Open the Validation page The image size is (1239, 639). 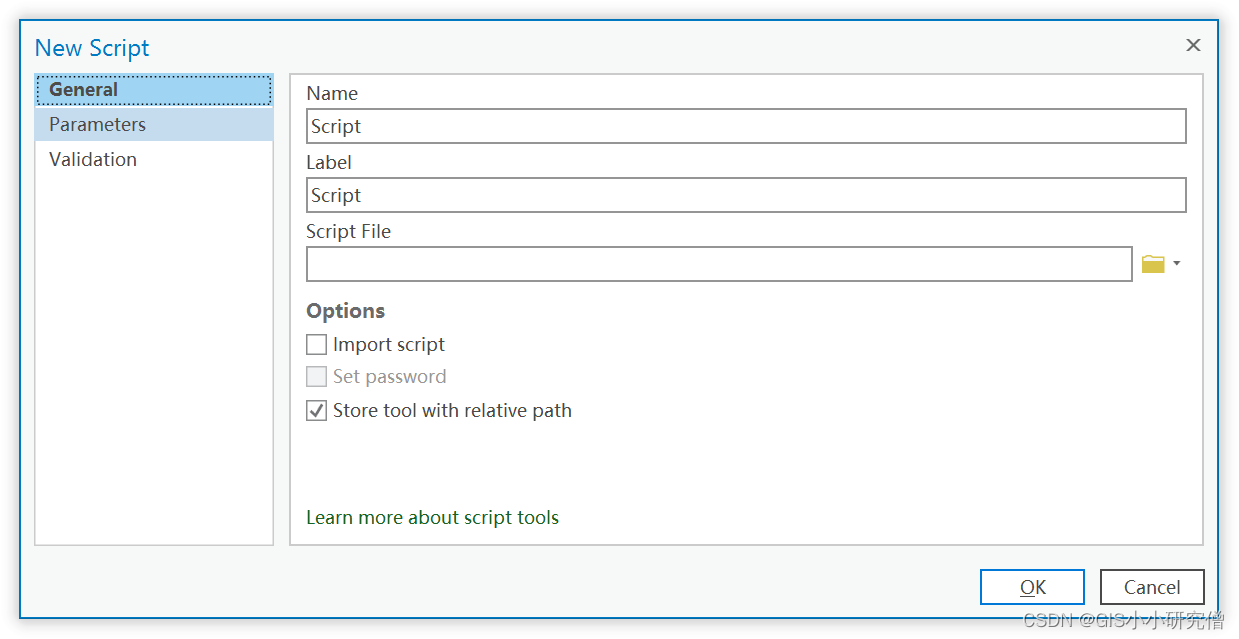coord(92,159)
